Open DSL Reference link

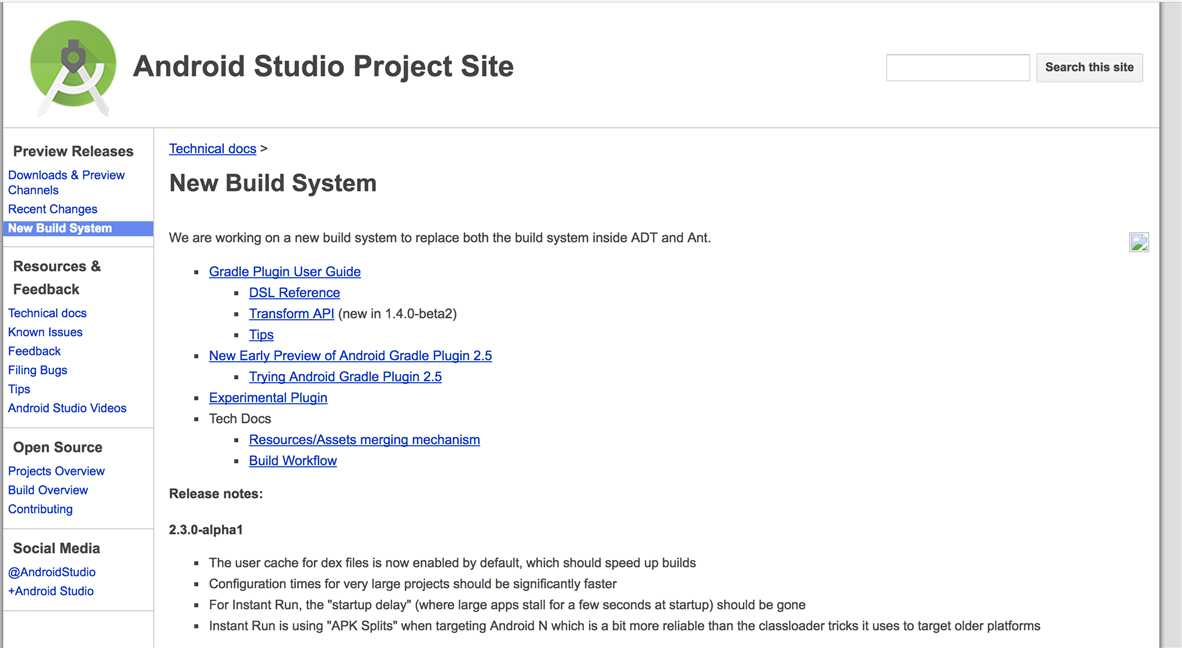click(x=295, y=292)
